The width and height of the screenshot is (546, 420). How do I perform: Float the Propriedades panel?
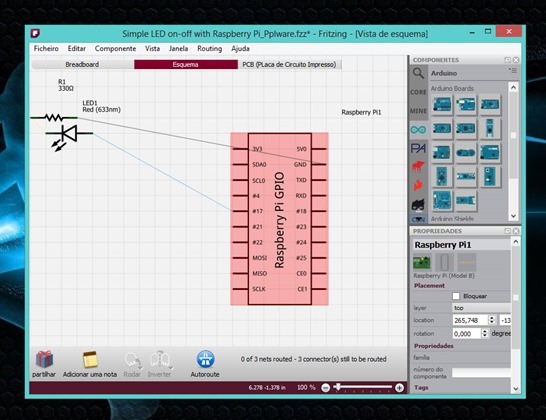pos(507,231)
